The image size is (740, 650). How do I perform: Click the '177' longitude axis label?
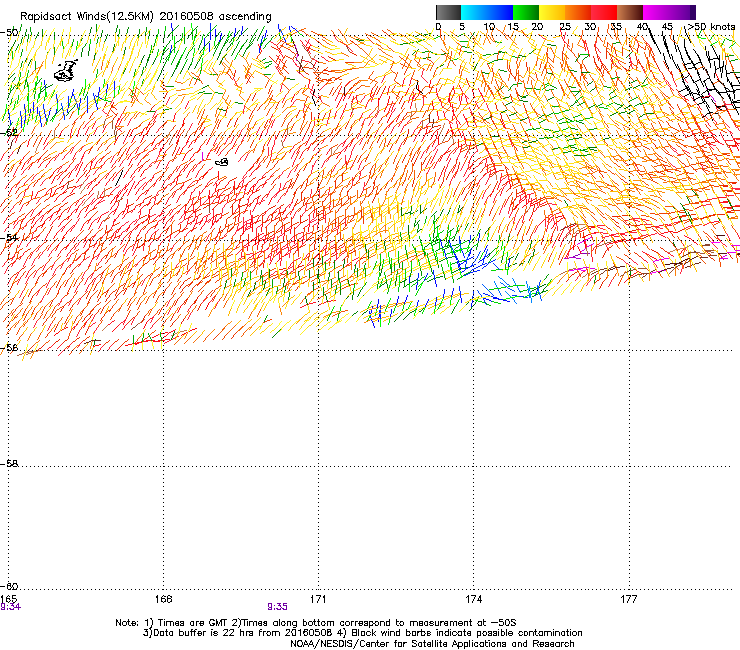[629, 599]
